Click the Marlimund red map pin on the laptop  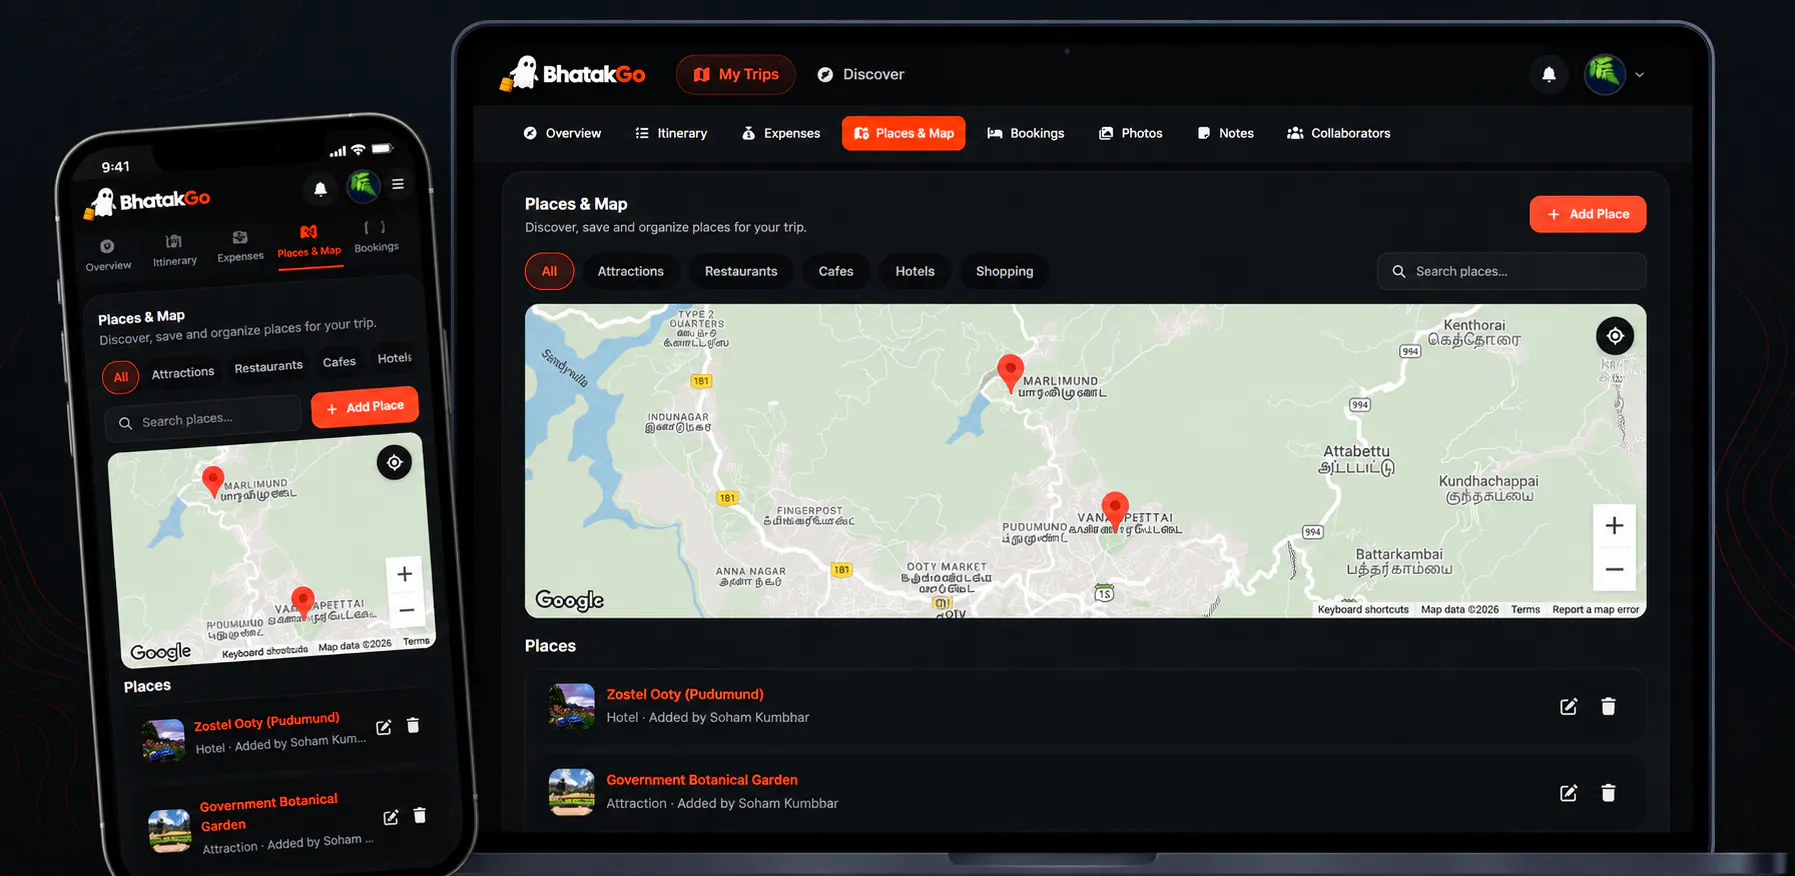pyautogui.click(x=1010, y=372)
